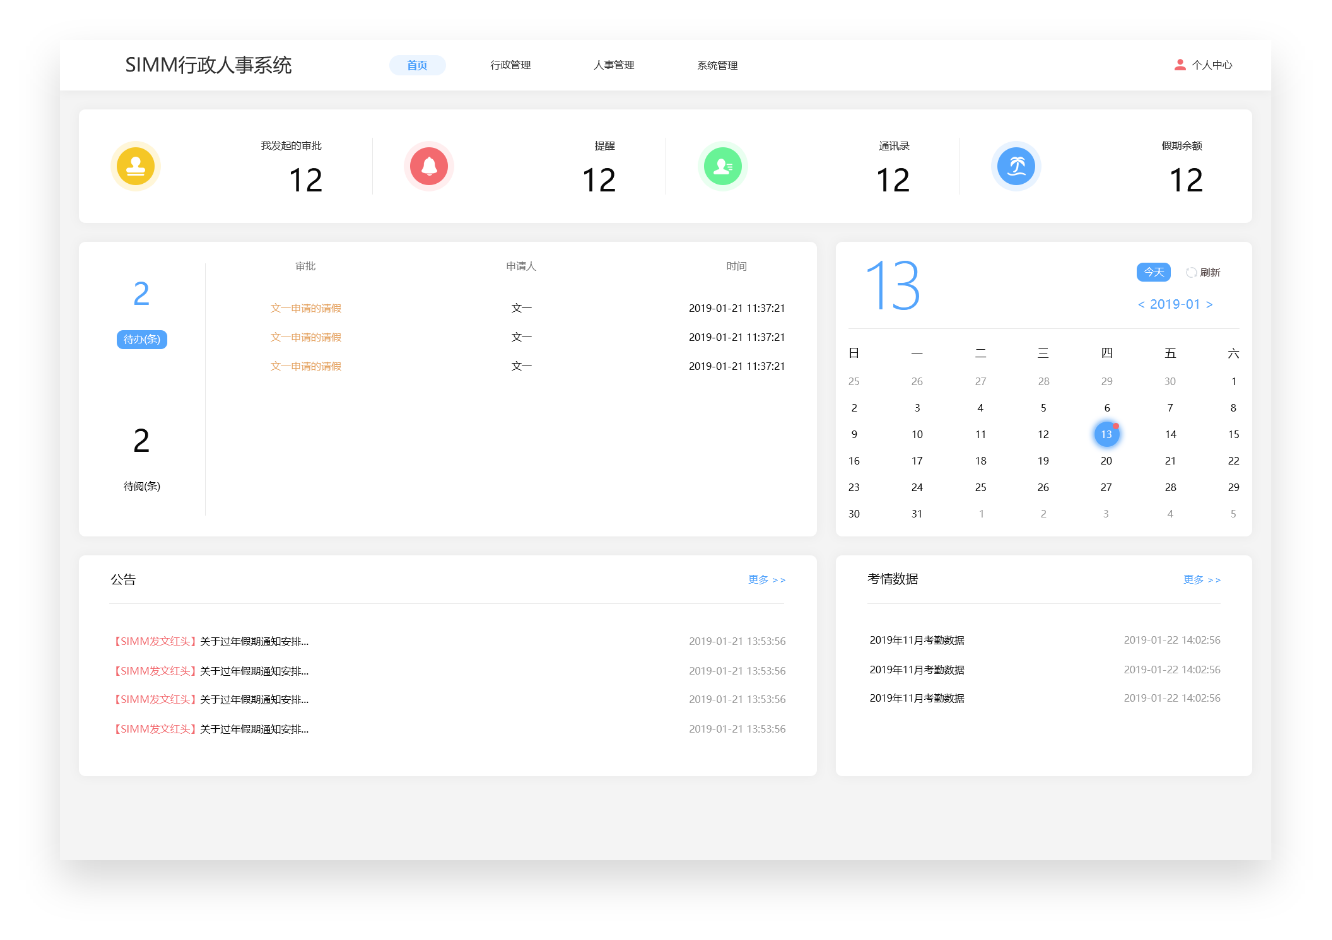Click the red bell reminder icon
The width and height of the screenshot is (1332, 940).
[x=429, y=166]
